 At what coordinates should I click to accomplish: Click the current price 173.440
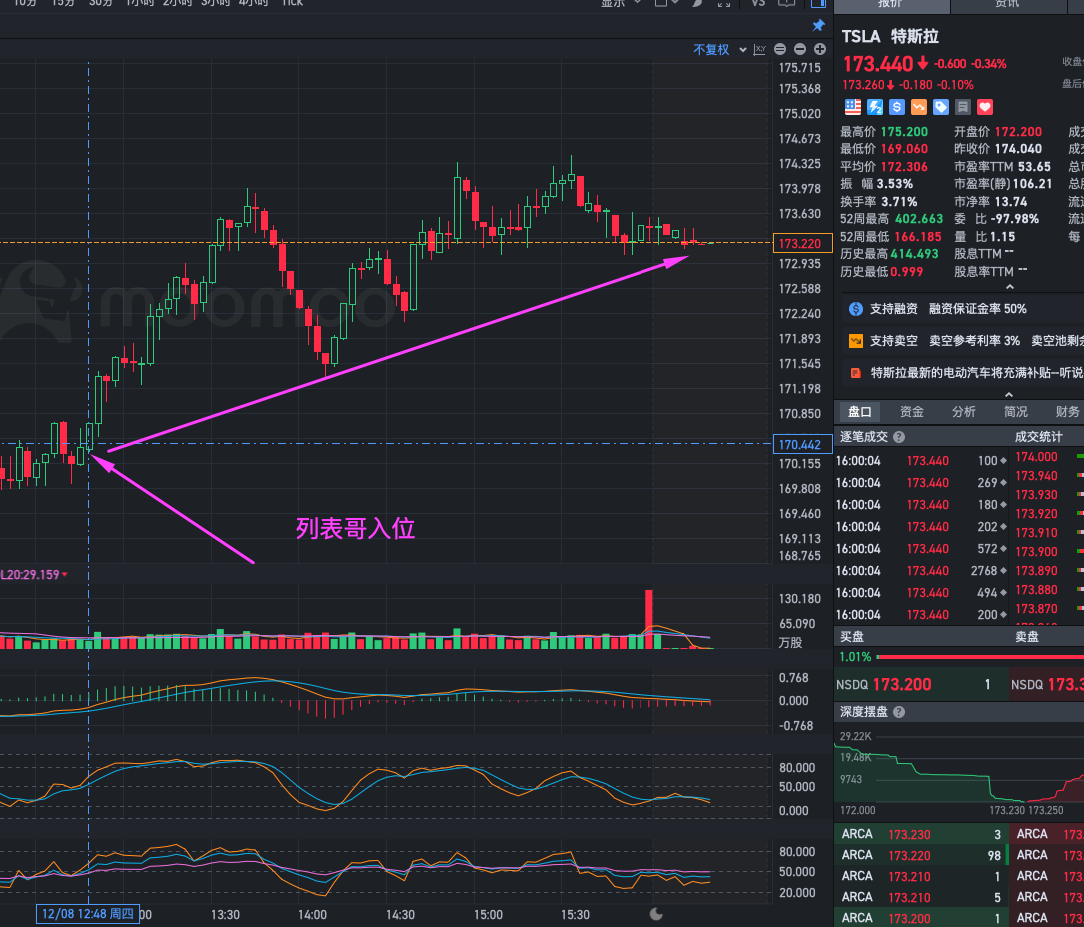tap(878, 64)
